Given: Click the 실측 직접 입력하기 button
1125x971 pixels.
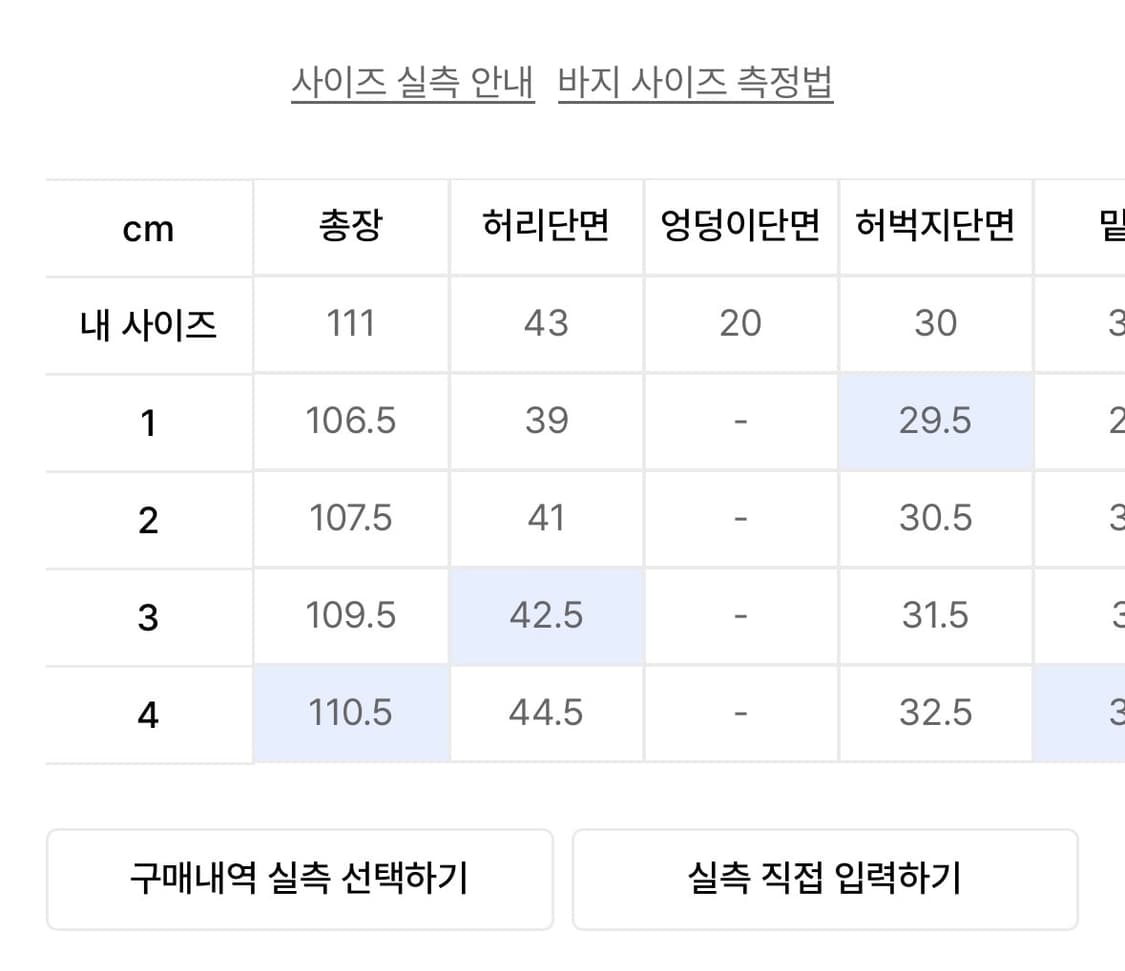Looking at the screenshot, I should pos(824,879).
